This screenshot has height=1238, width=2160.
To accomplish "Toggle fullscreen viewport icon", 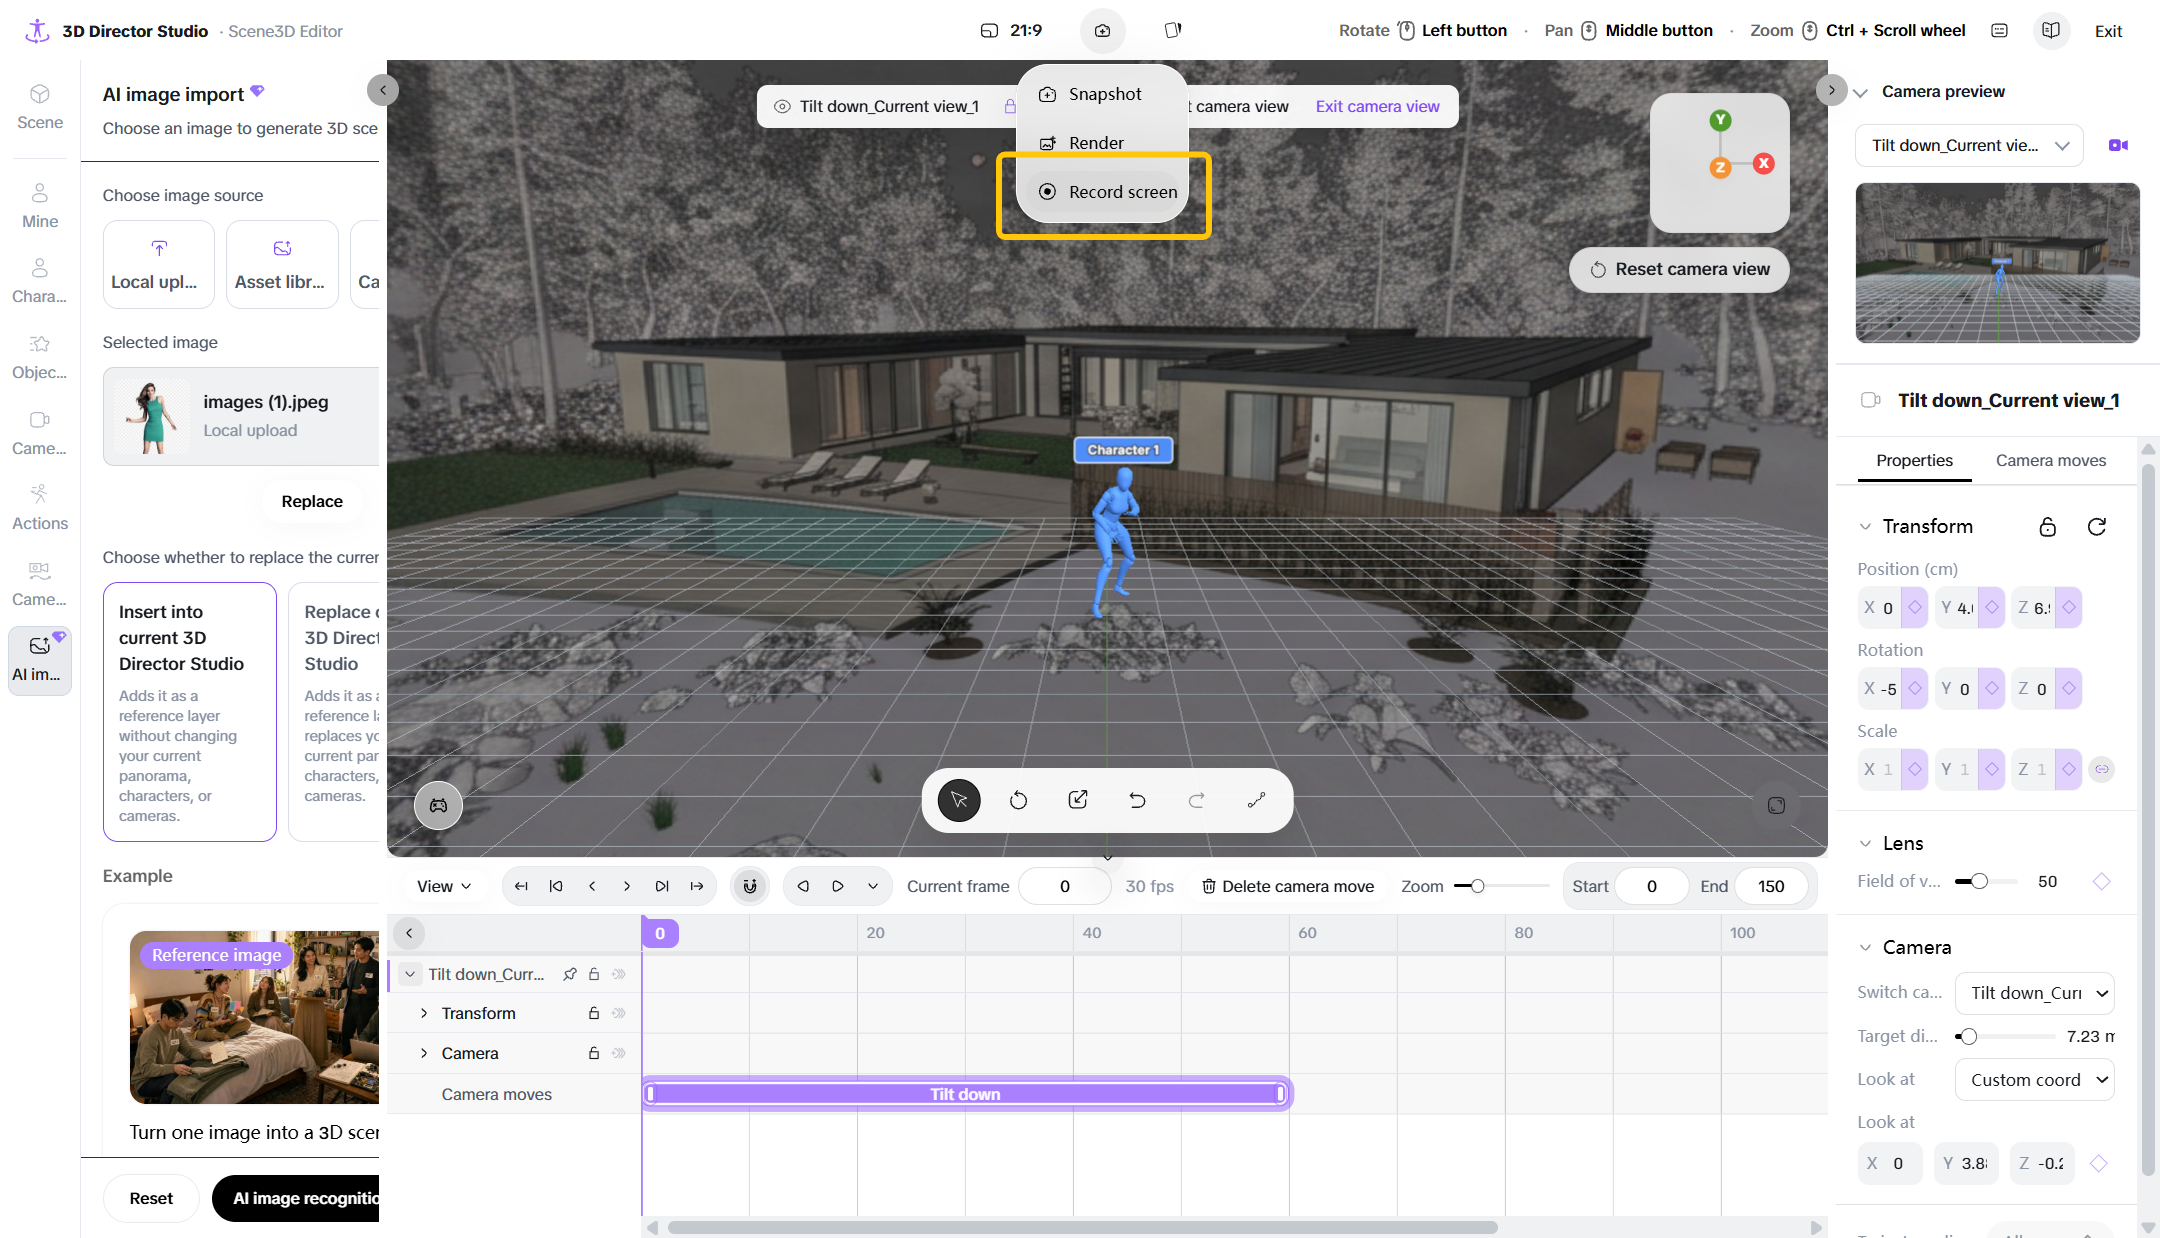I will tap(1776, 805).
